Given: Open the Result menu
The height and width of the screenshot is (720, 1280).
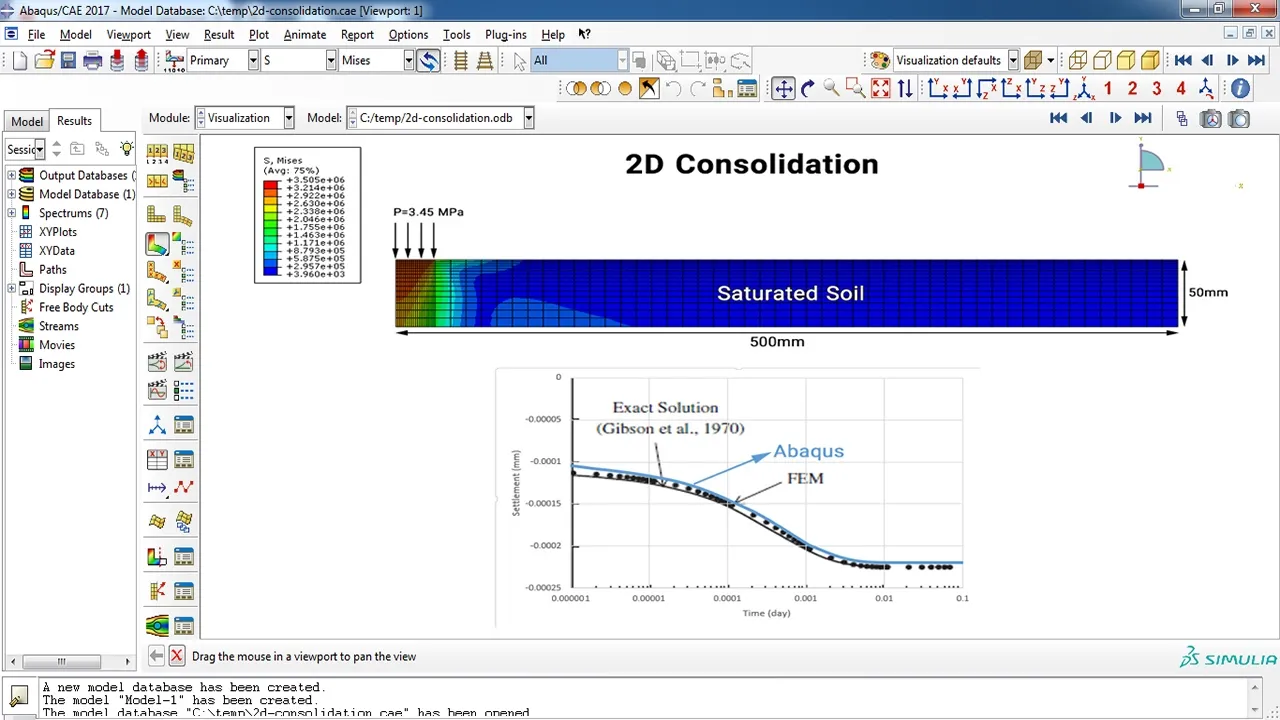Looking at the screenshot, I should coord(219,34).
